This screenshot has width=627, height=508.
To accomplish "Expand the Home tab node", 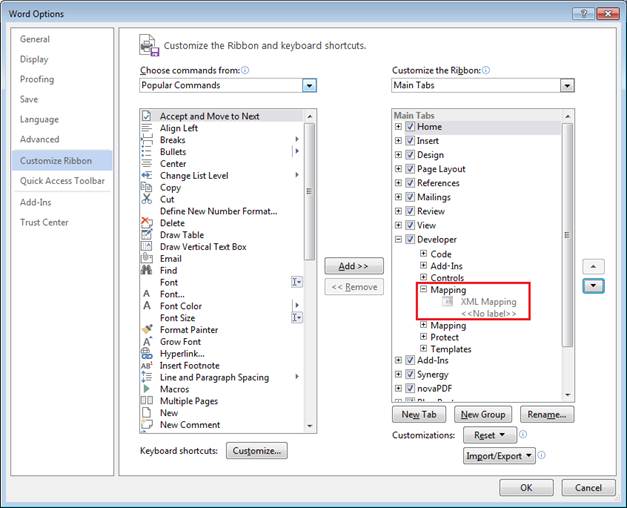I will [x=398, y=127].
